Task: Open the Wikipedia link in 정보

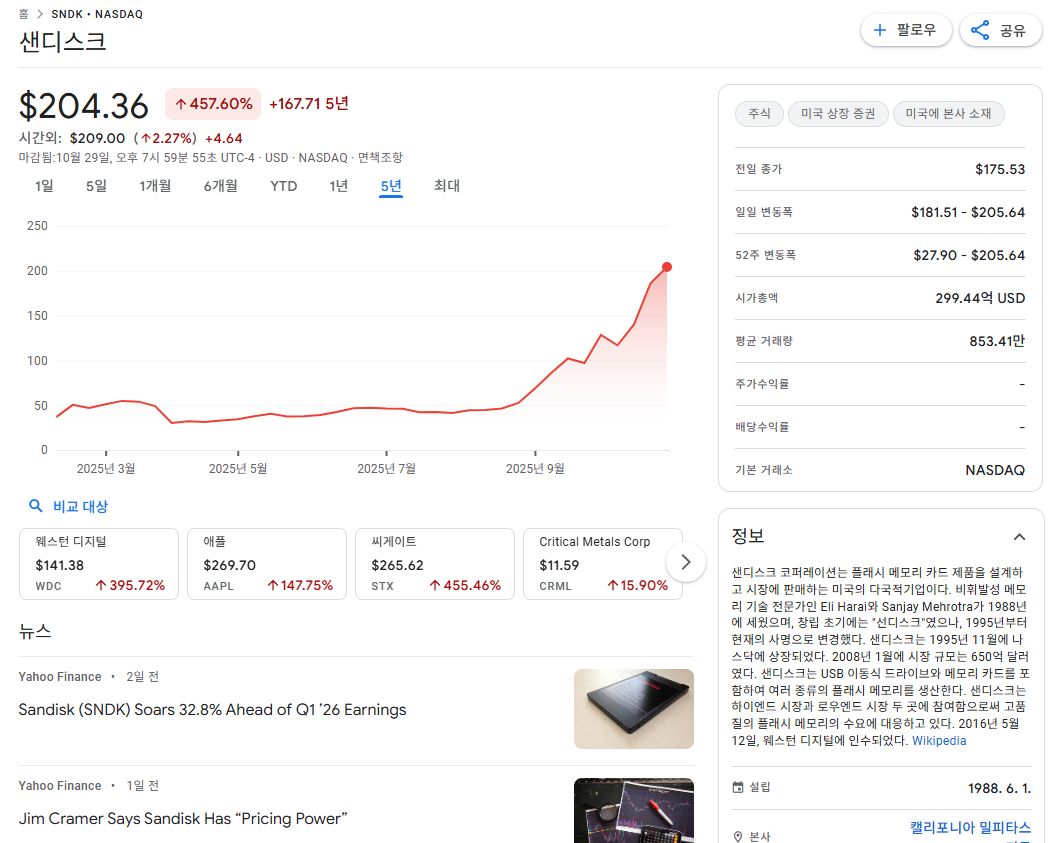Action: pyautogui.click(x=939, y=740)
